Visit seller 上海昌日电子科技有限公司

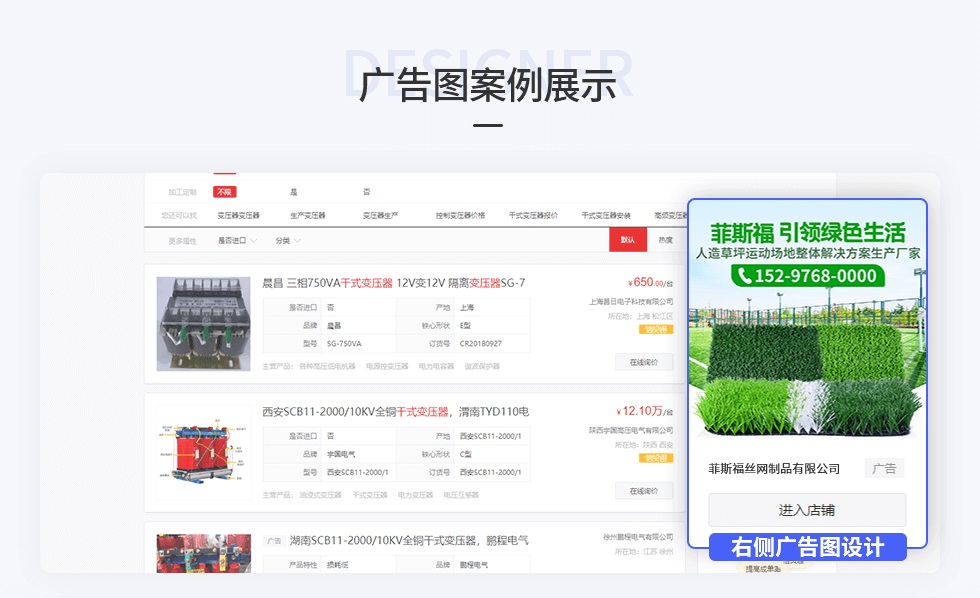631,302
